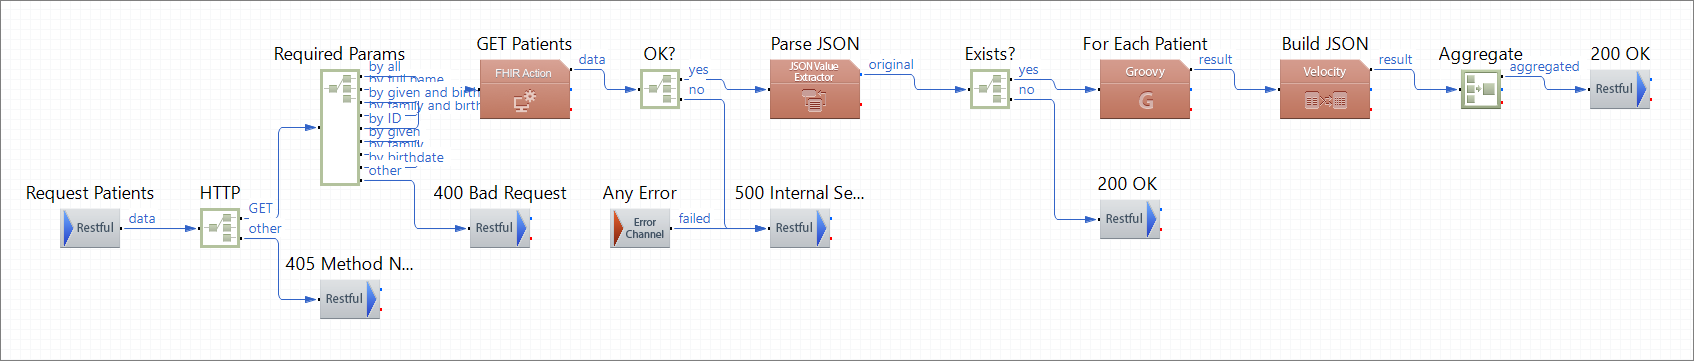The width and height of the screenshot is (1694, 361).
Task: Click the Exists? decision node
Action: tap(990, 89)
